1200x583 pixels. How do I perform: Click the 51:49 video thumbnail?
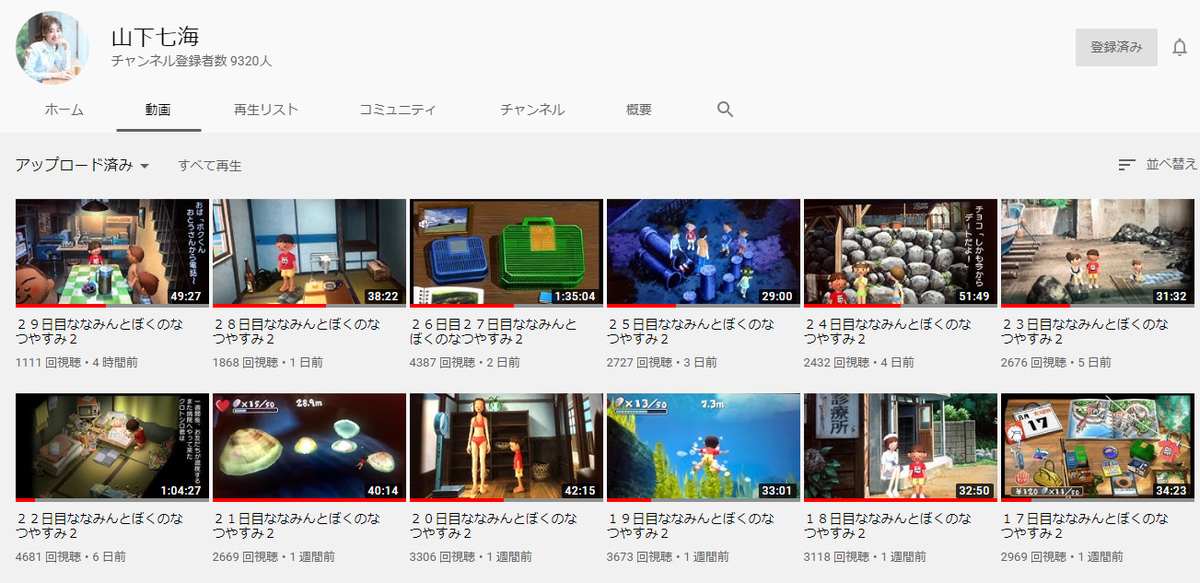(900, 252)
